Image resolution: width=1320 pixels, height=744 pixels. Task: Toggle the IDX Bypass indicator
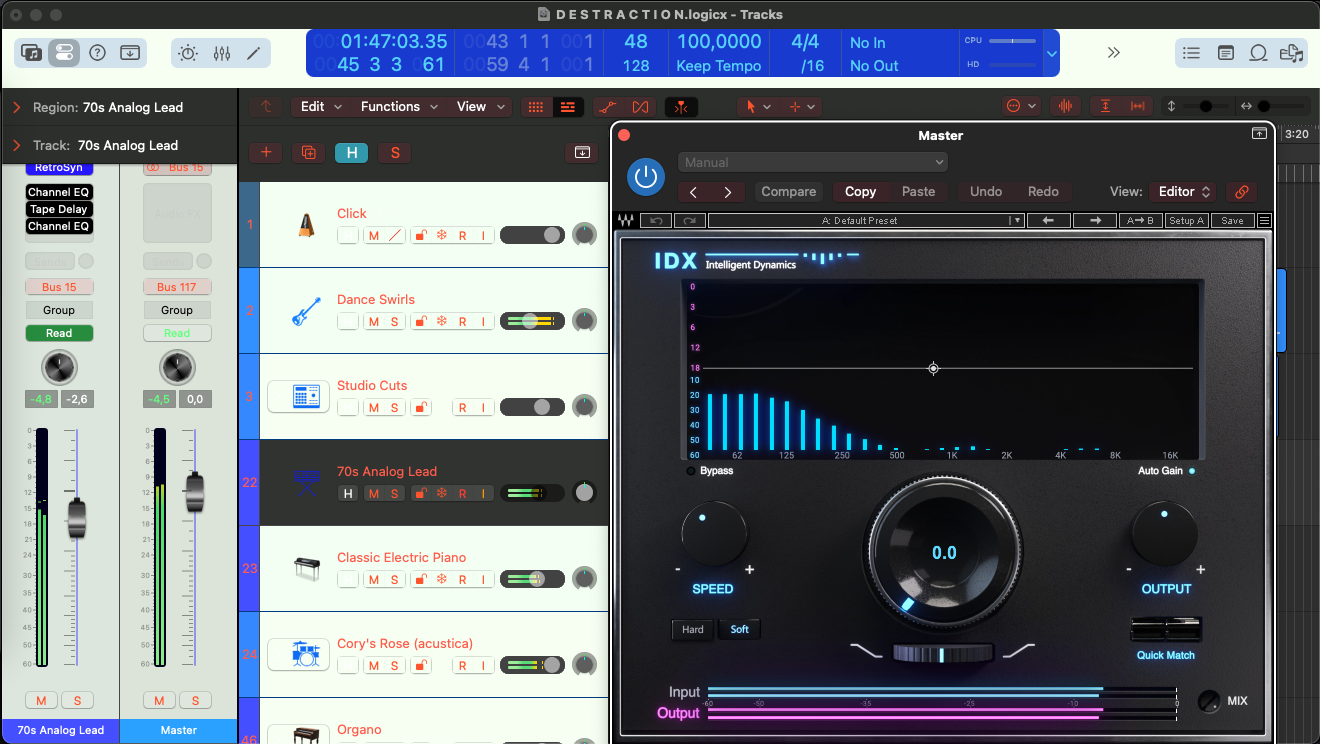point(691,471)
